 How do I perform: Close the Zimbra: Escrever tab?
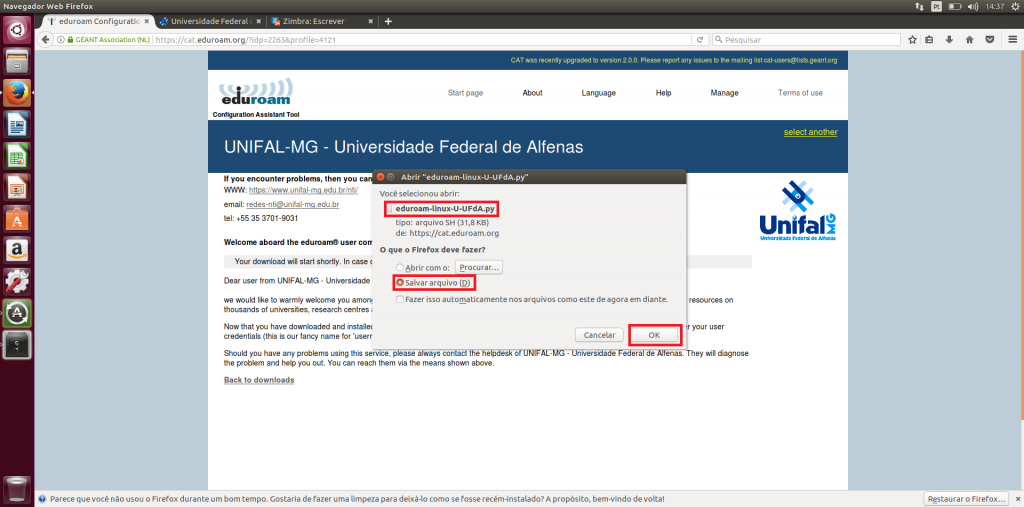pos(370,21)
